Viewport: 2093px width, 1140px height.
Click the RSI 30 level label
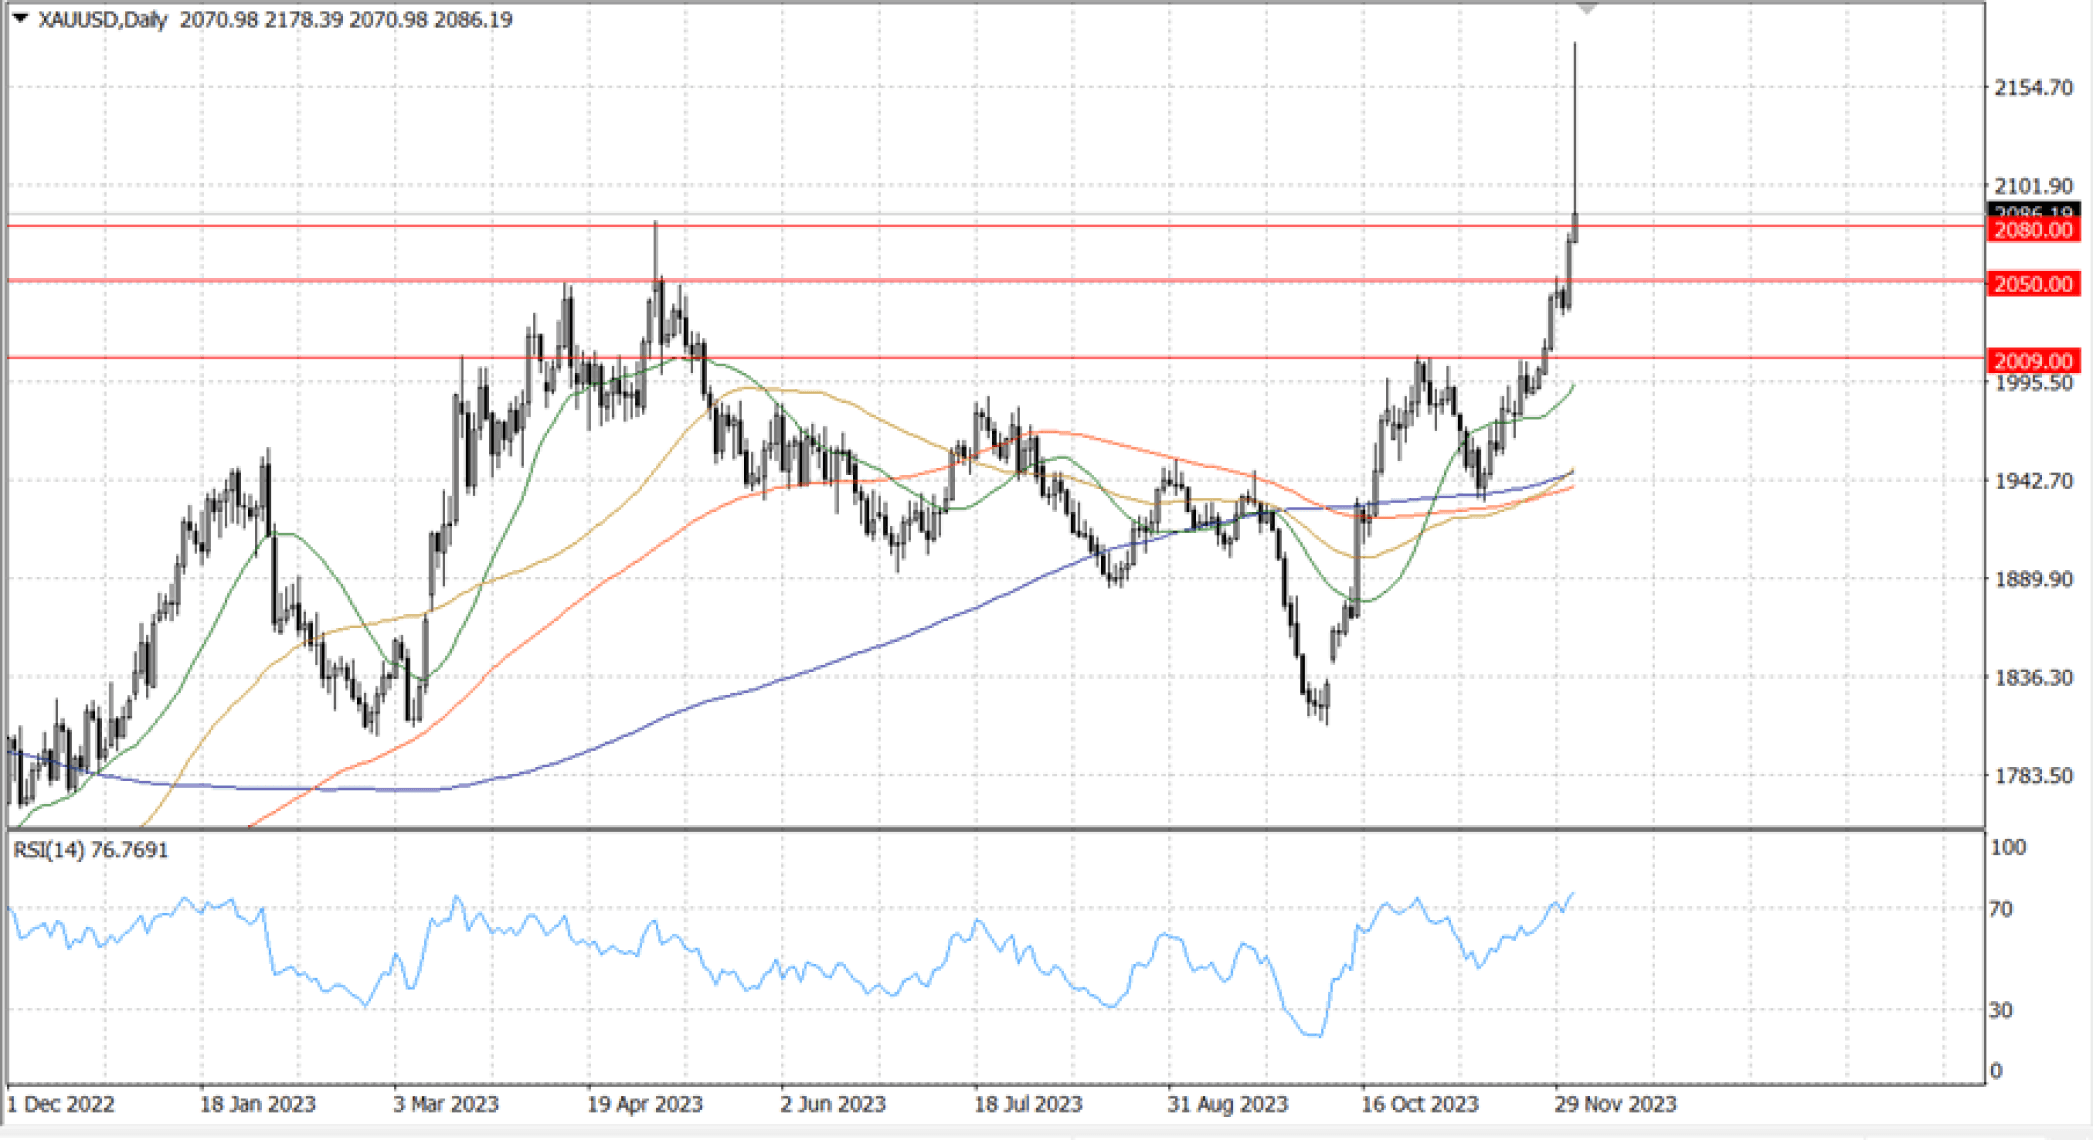[x=2000, y=1010]
